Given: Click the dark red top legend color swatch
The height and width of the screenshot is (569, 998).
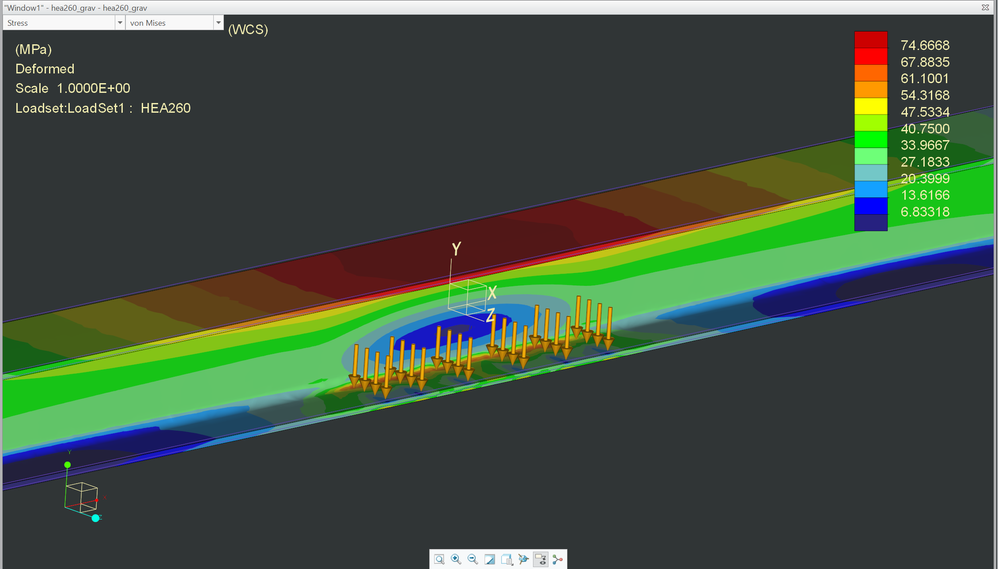Looking at the screenshot, I should point(870,39).
